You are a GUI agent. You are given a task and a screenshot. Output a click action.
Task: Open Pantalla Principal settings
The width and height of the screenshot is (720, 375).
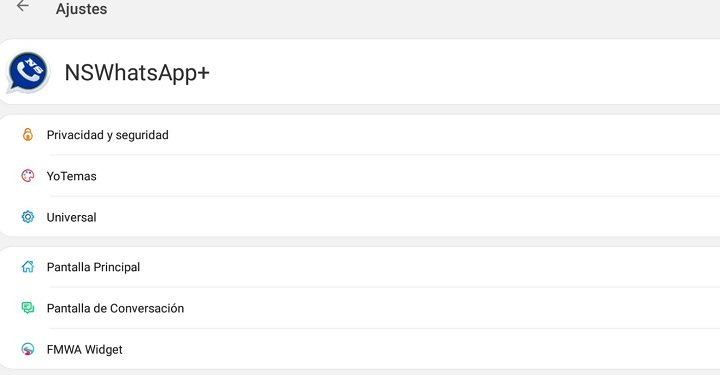(x=360, y=267)
